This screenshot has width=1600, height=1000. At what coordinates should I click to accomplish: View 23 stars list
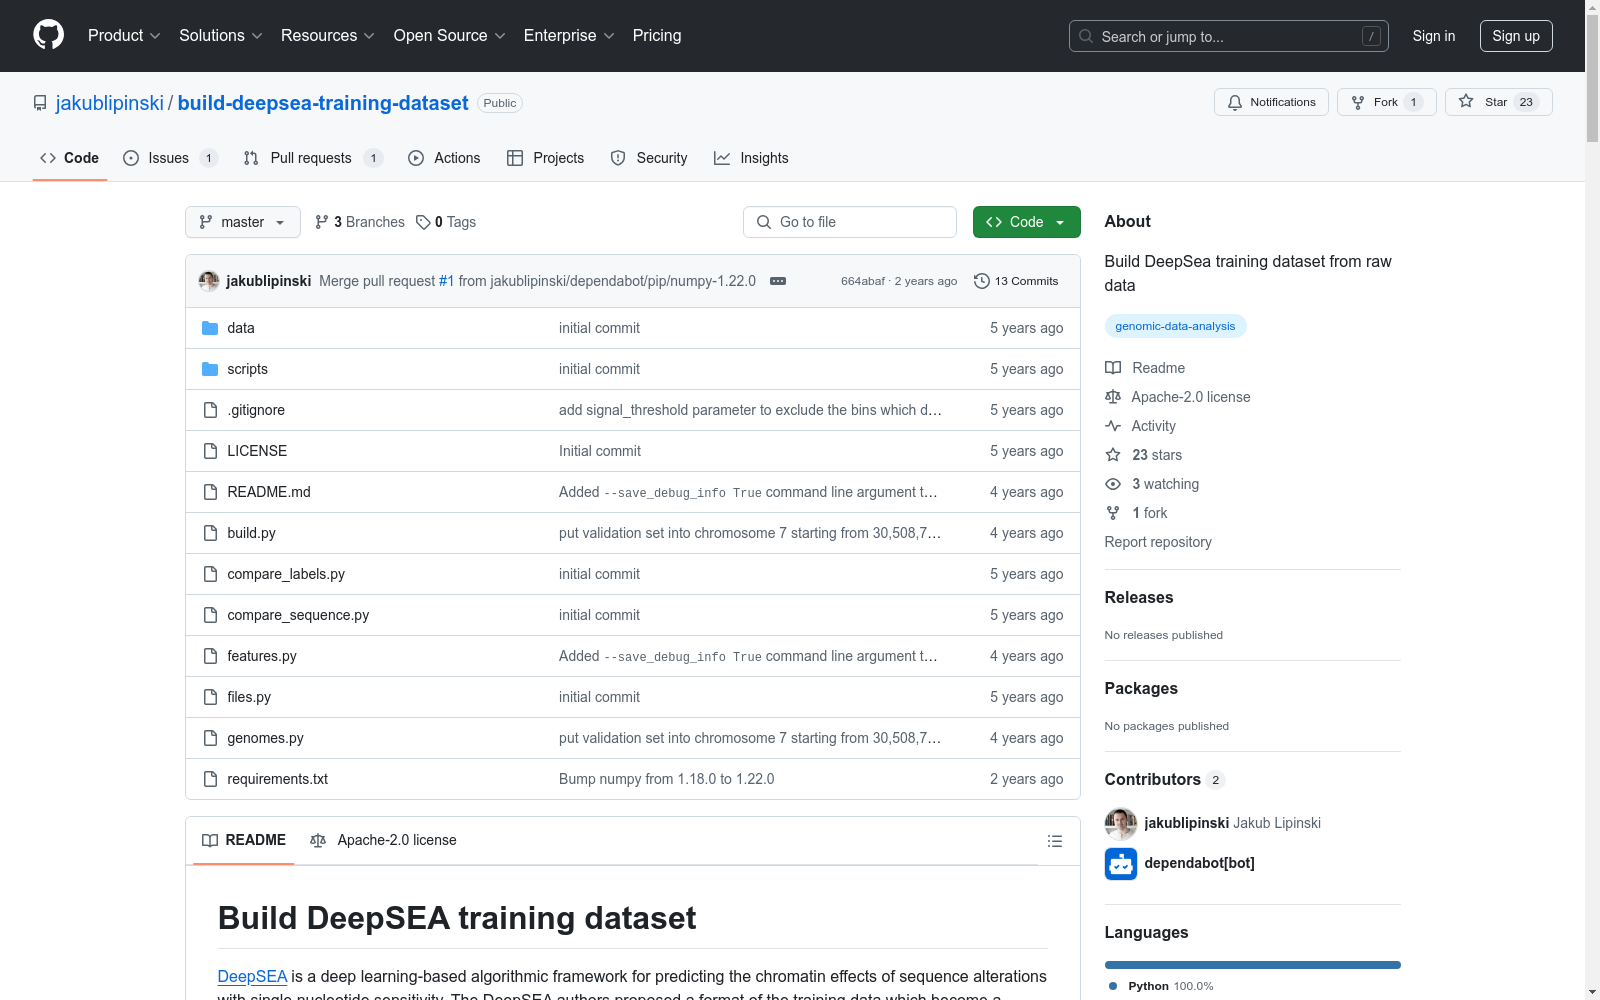tap(1144, 455)
